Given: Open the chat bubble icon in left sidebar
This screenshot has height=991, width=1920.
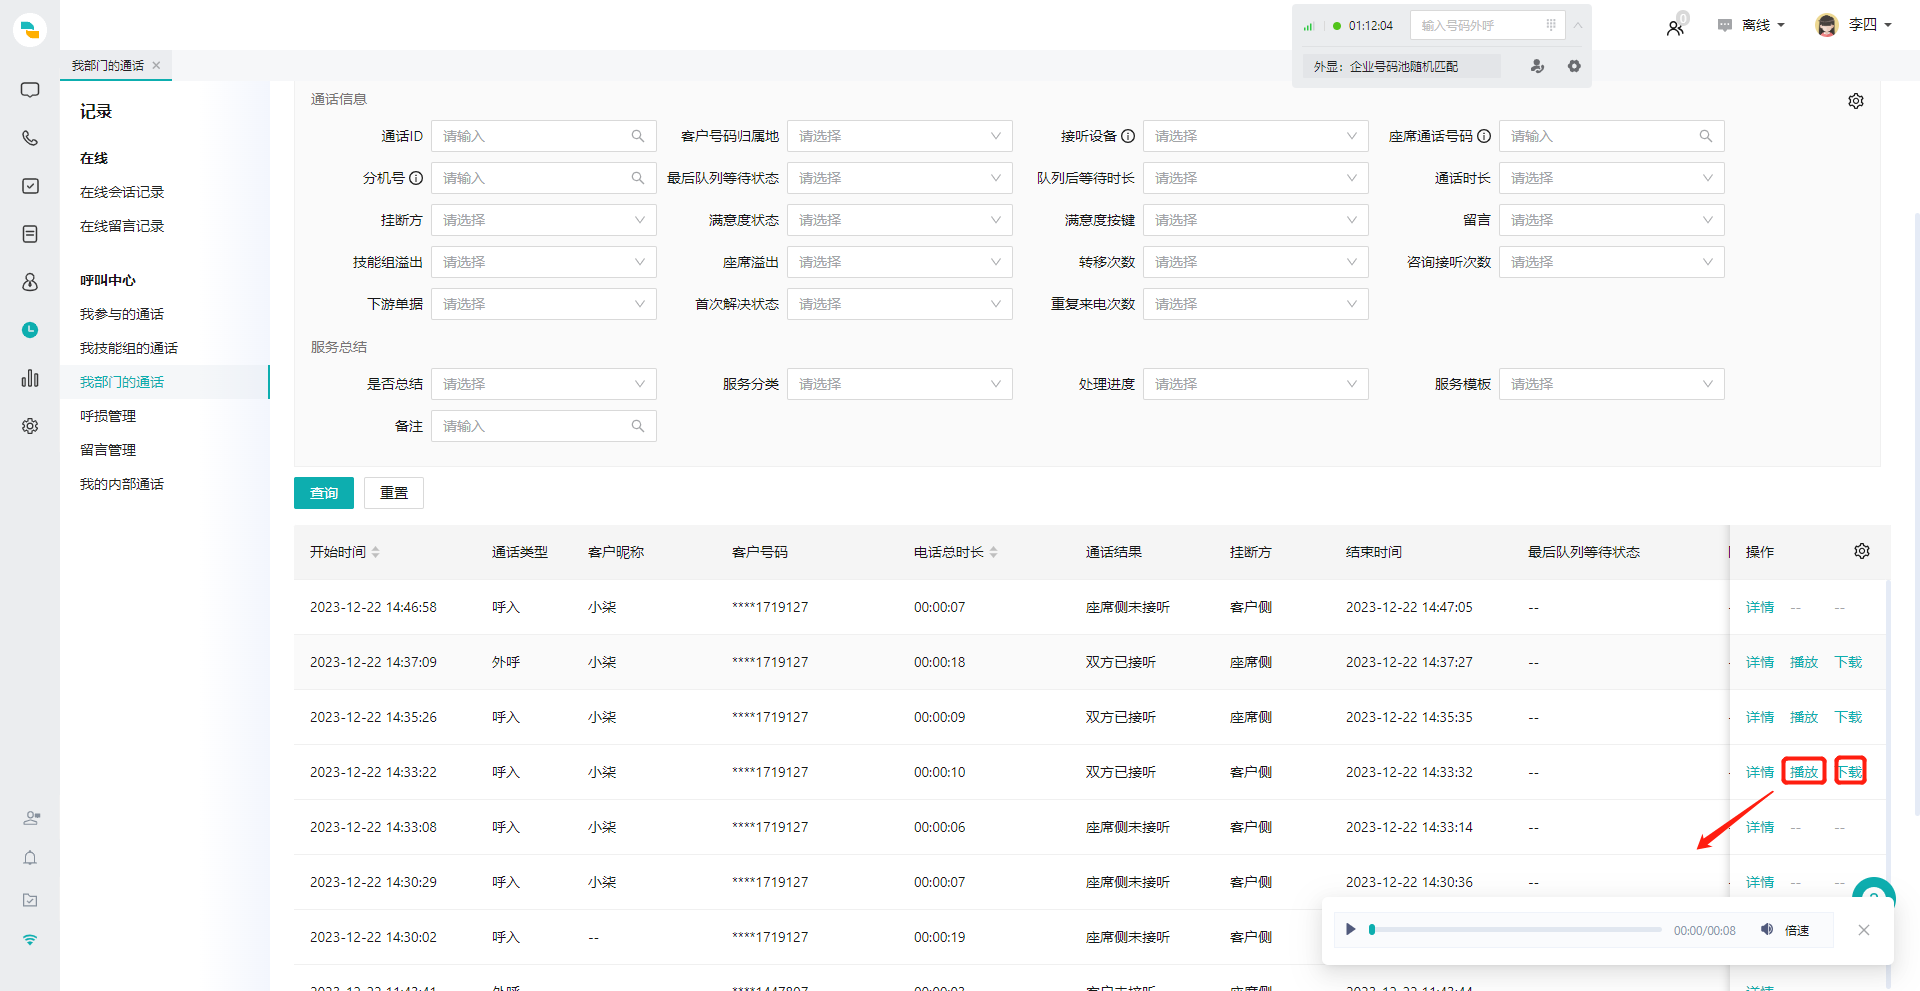Looking at the screenshot, I should 30,90.
